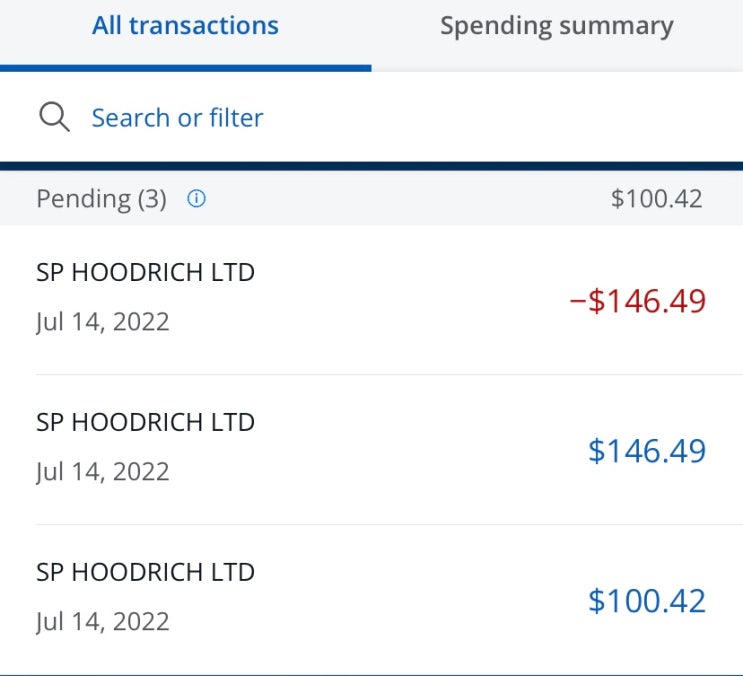743x676 pixels.
Task: Select the -$146.49 SP HOODRICH LTD transaction
Action: tap(372, 299)
